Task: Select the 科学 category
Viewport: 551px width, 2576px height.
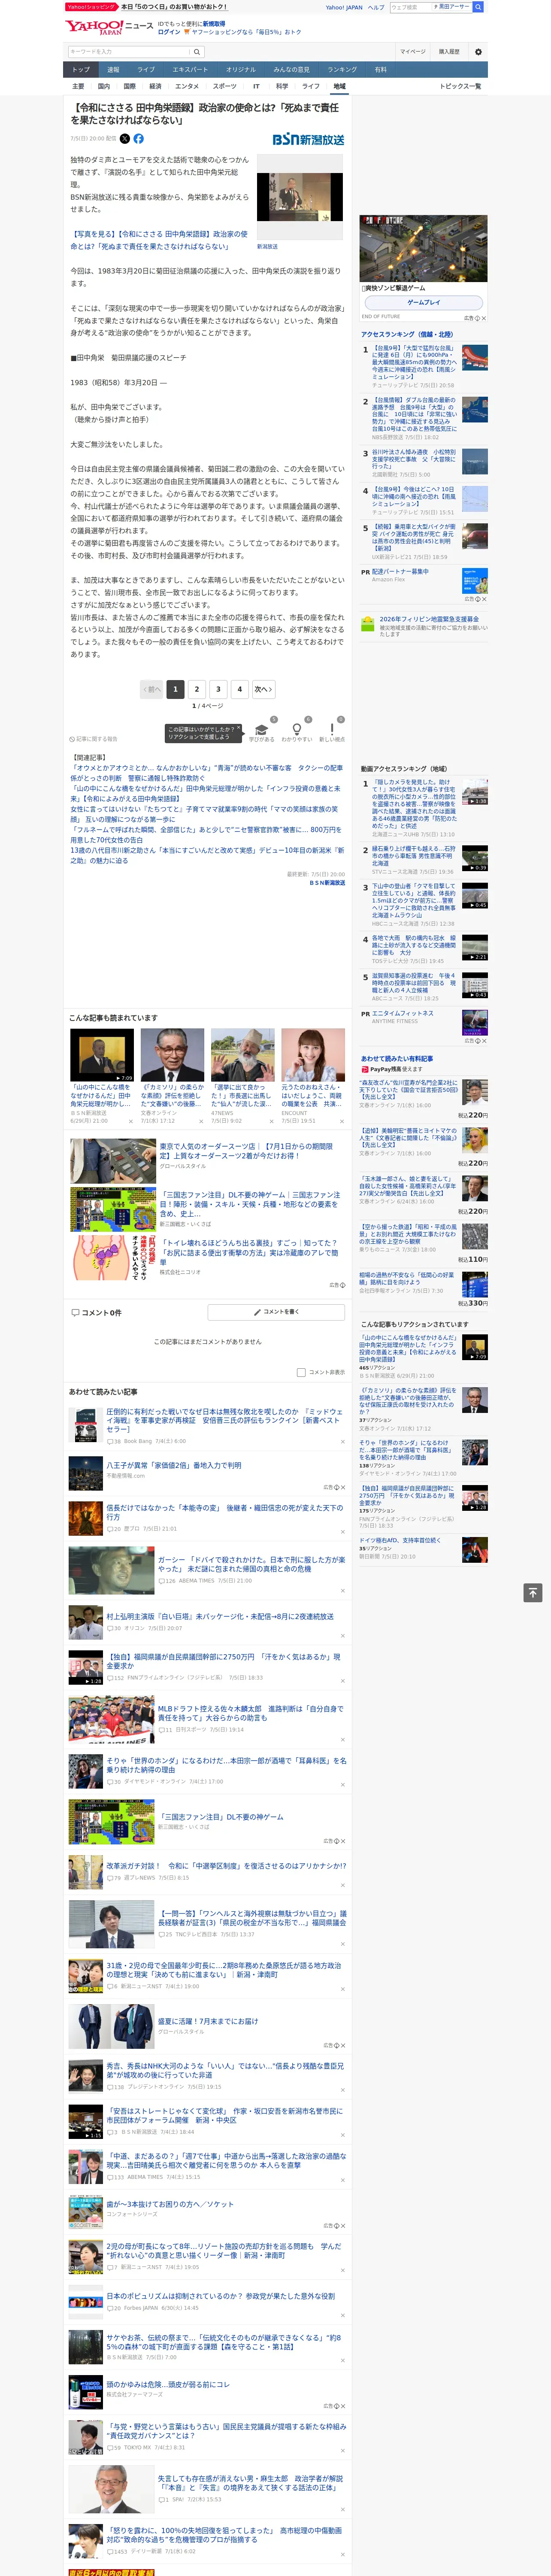Action: pos(282,86)
